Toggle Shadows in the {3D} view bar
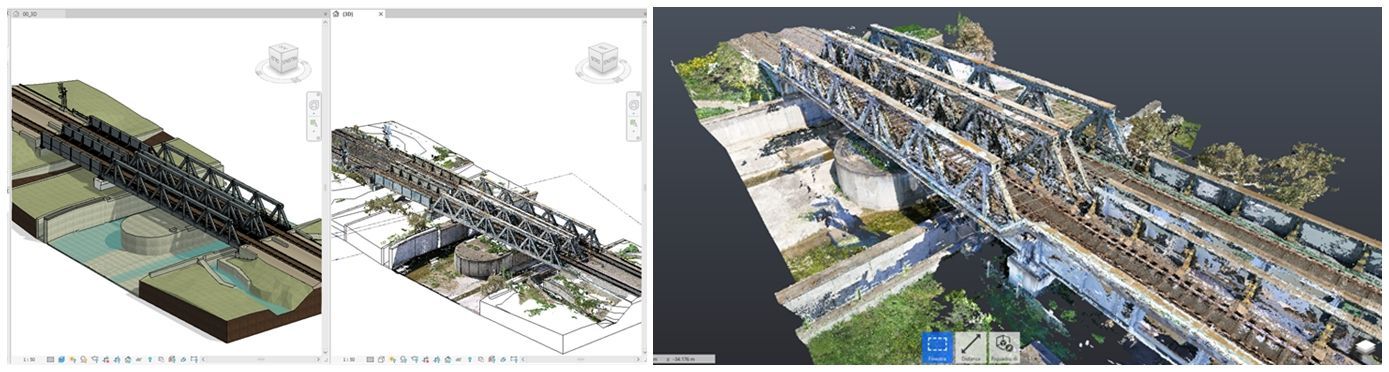This screenshot has width=1389, height=372. tap(403, 359)
